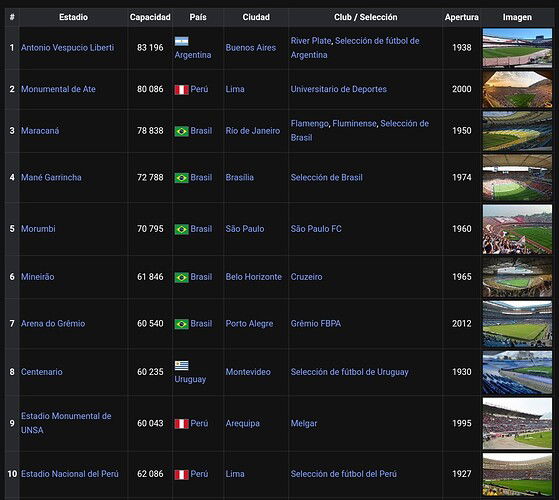Open the Grêmio FBPA club link

click(316, 324)
